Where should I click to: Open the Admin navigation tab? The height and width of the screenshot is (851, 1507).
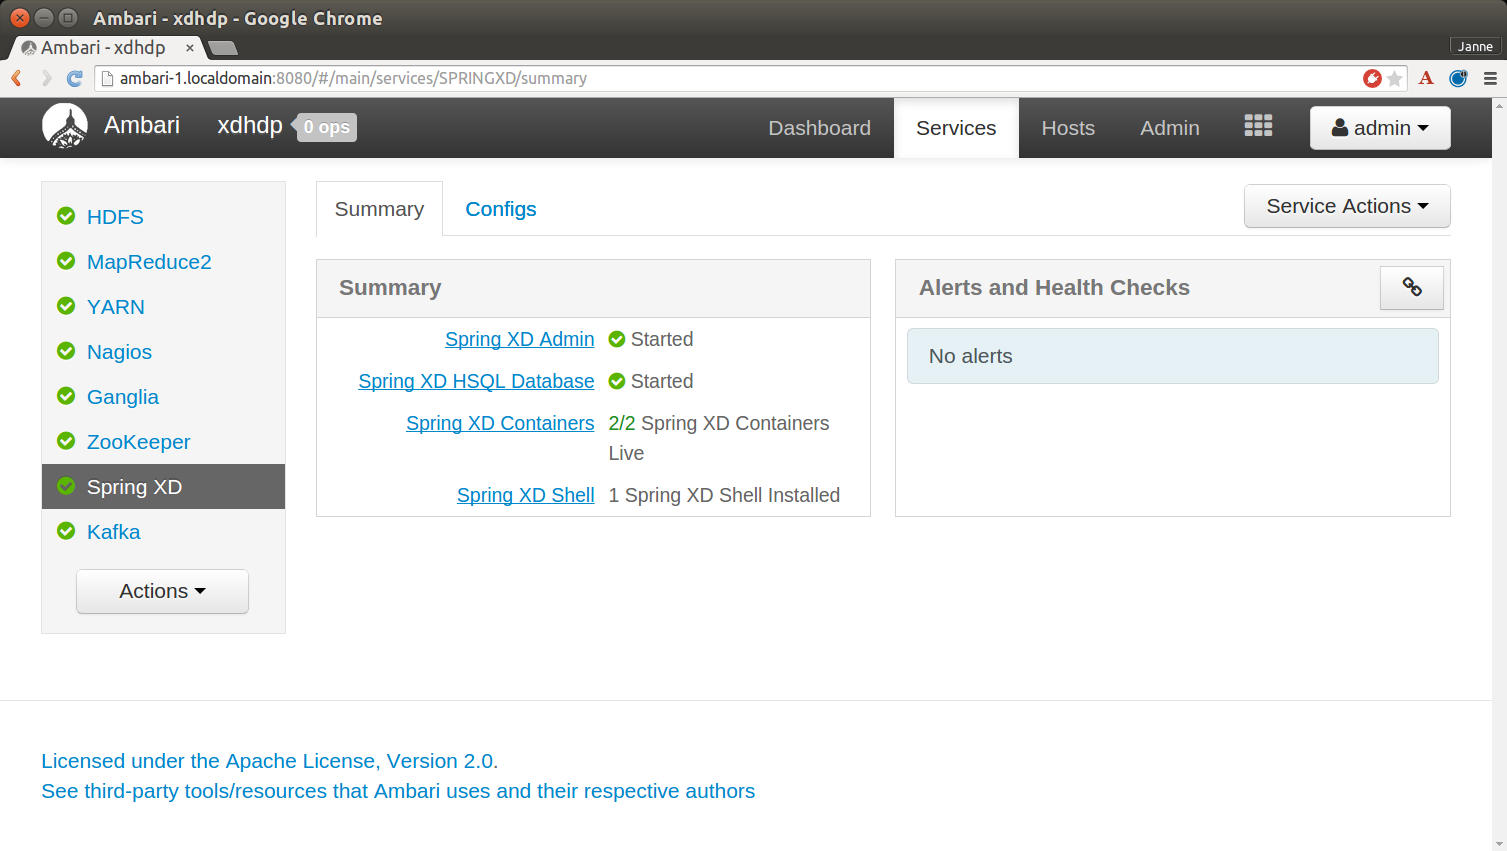click(x=1170, y=128)
